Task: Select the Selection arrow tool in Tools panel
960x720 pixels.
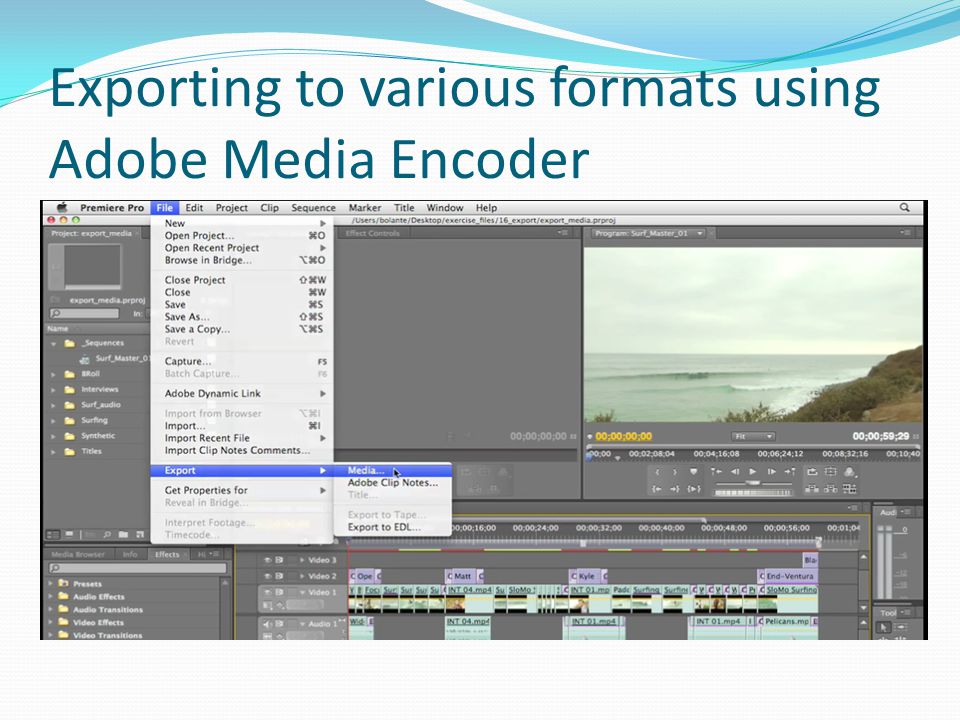Action: coord(883,627)
